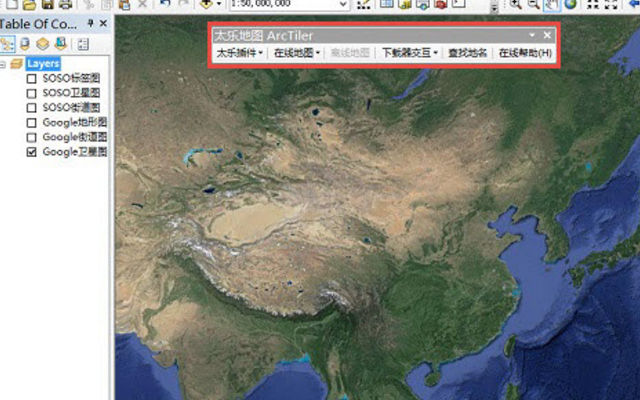This screenshot has width=640, height=400.
Task: Select the Zoom In tool
Action: point(516,4)
